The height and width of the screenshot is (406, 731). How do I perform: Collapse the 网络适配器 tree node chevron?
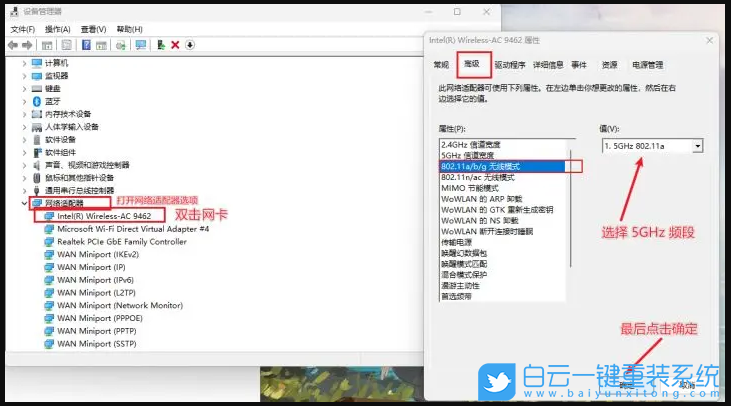(x=24, y=203)
